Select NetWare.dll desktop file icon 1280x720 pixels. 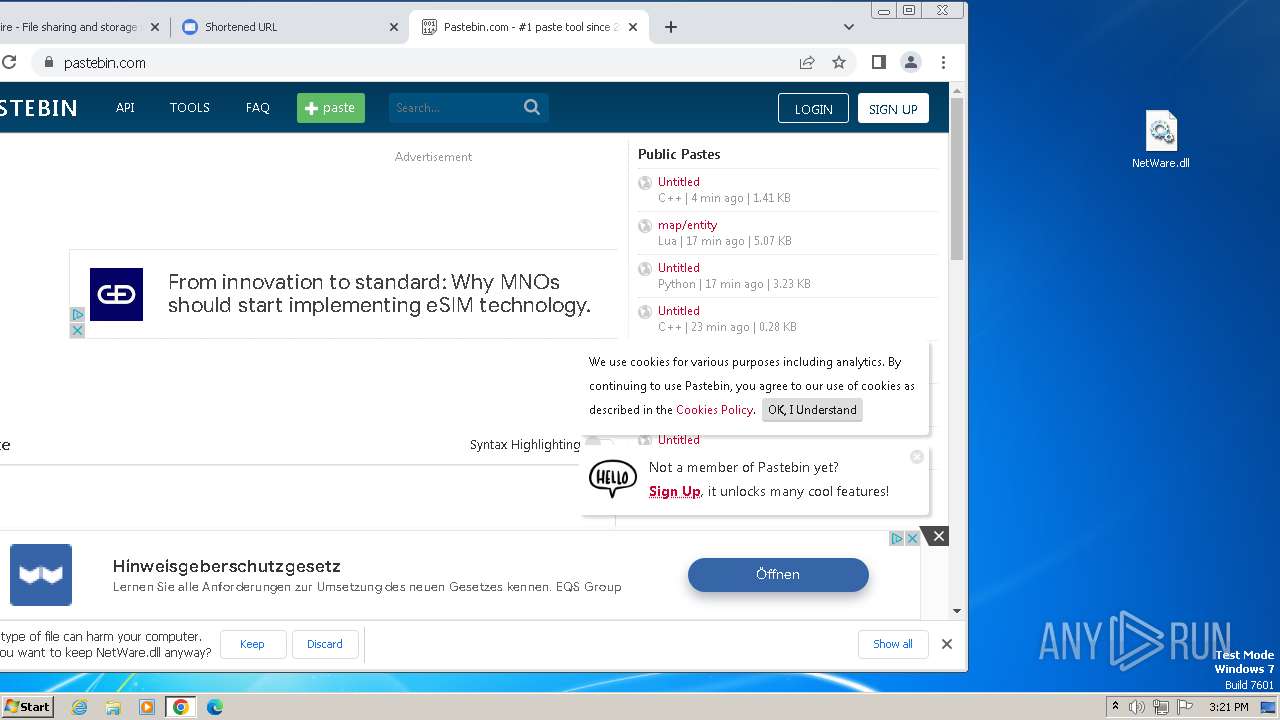click(1161, 140)
